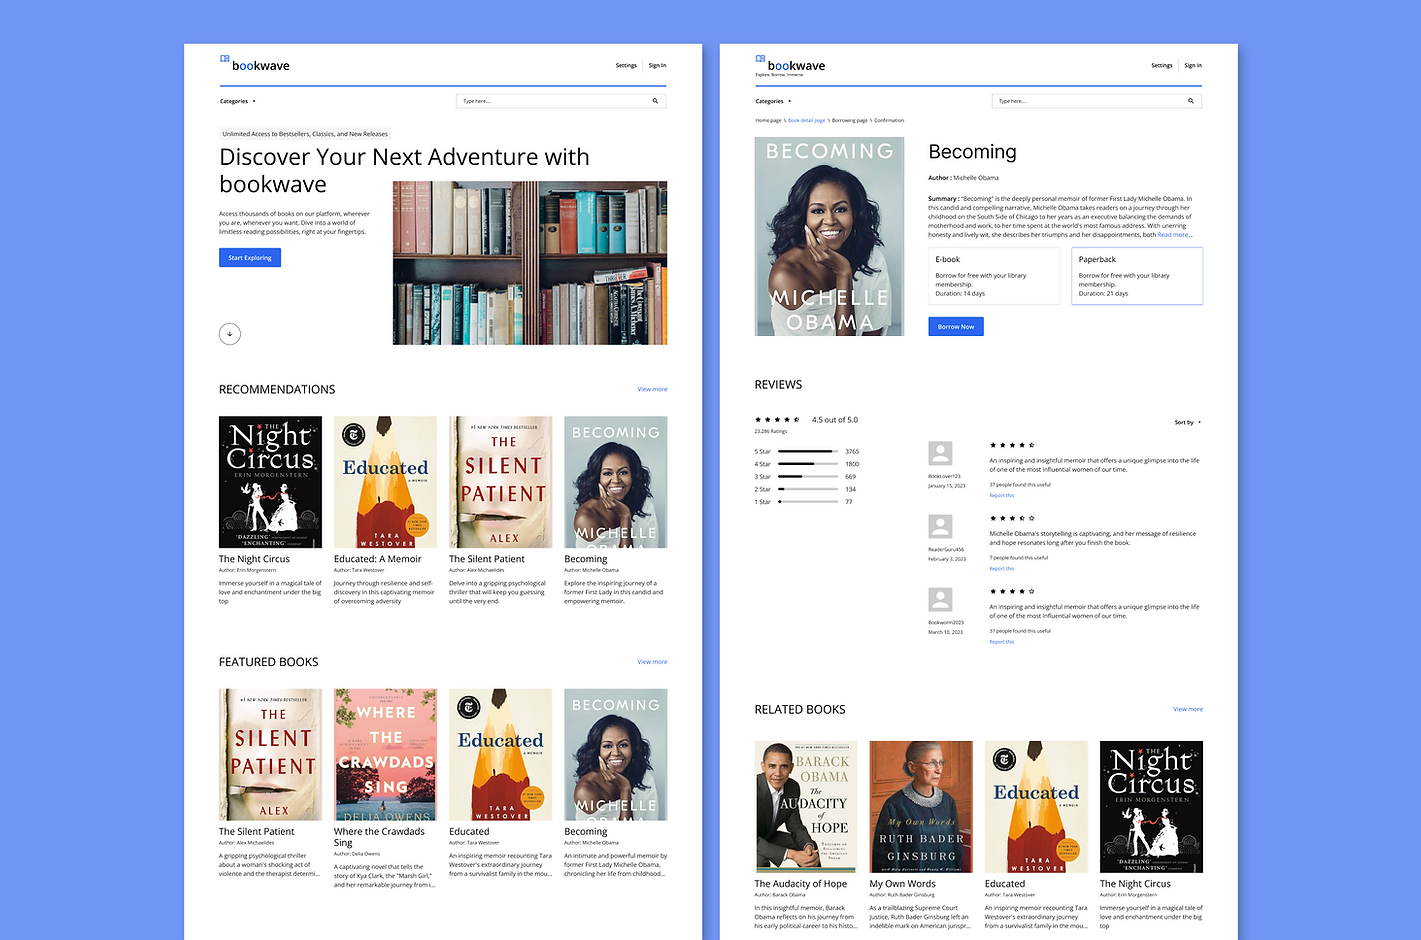This screenshot has width=1421, height=940.
Task: Open Settings on the Becoming detail page
Action: (1161, 65)
